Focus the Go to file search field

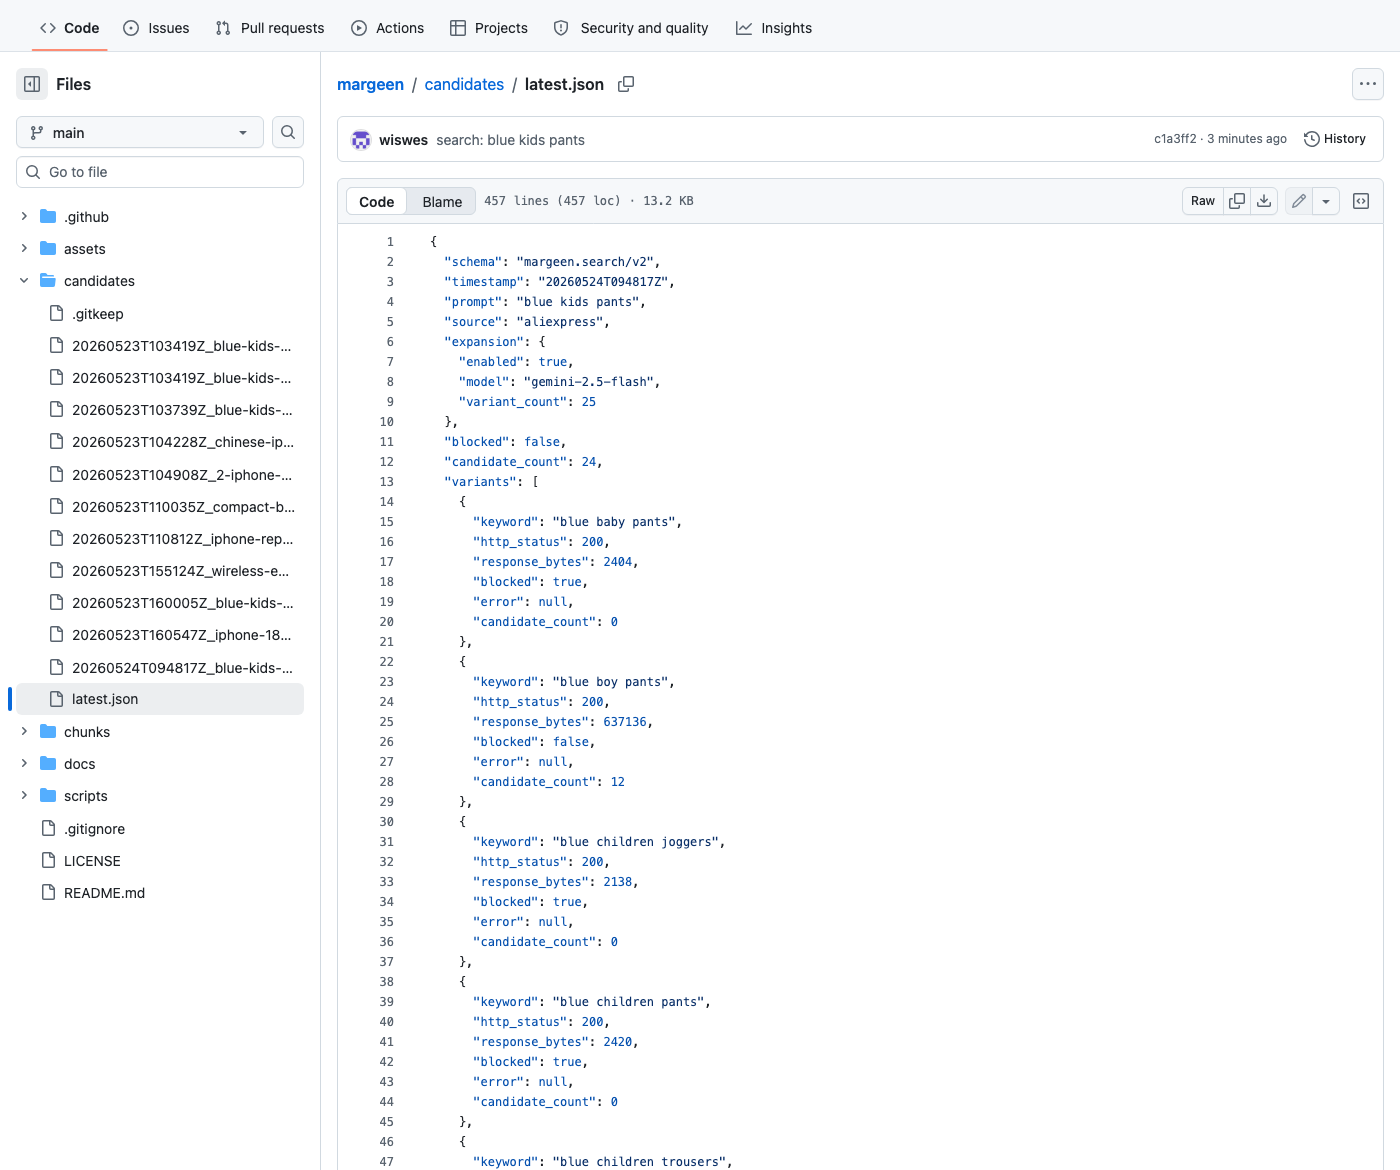pos(160,172)
